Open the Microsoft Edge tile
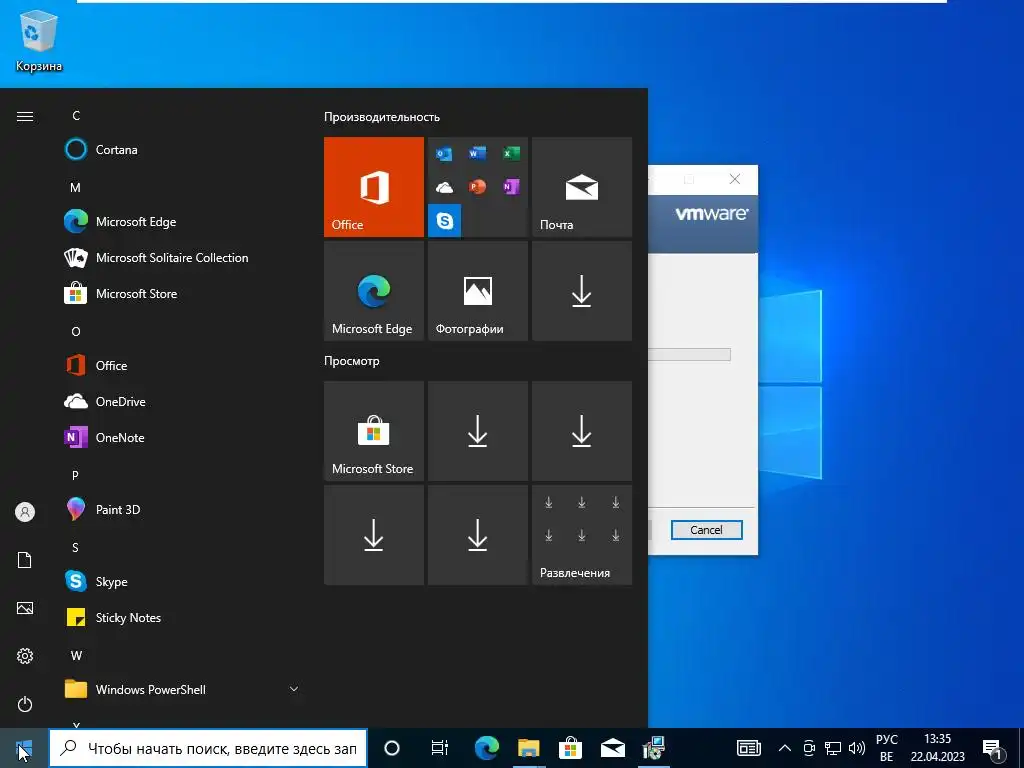1024x768 pixels. pos(374,291)
